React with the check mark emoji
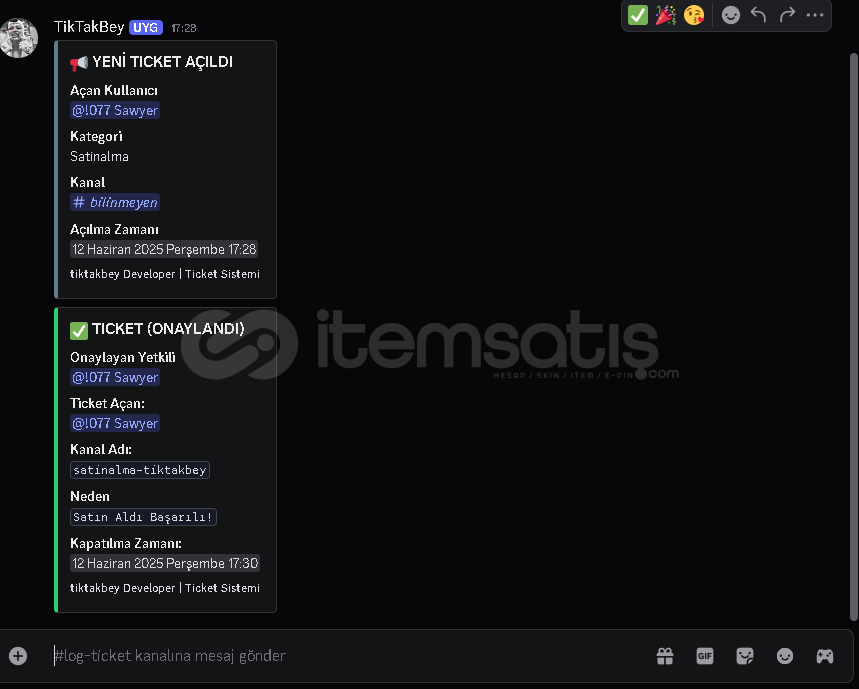 tap(638, 15)
